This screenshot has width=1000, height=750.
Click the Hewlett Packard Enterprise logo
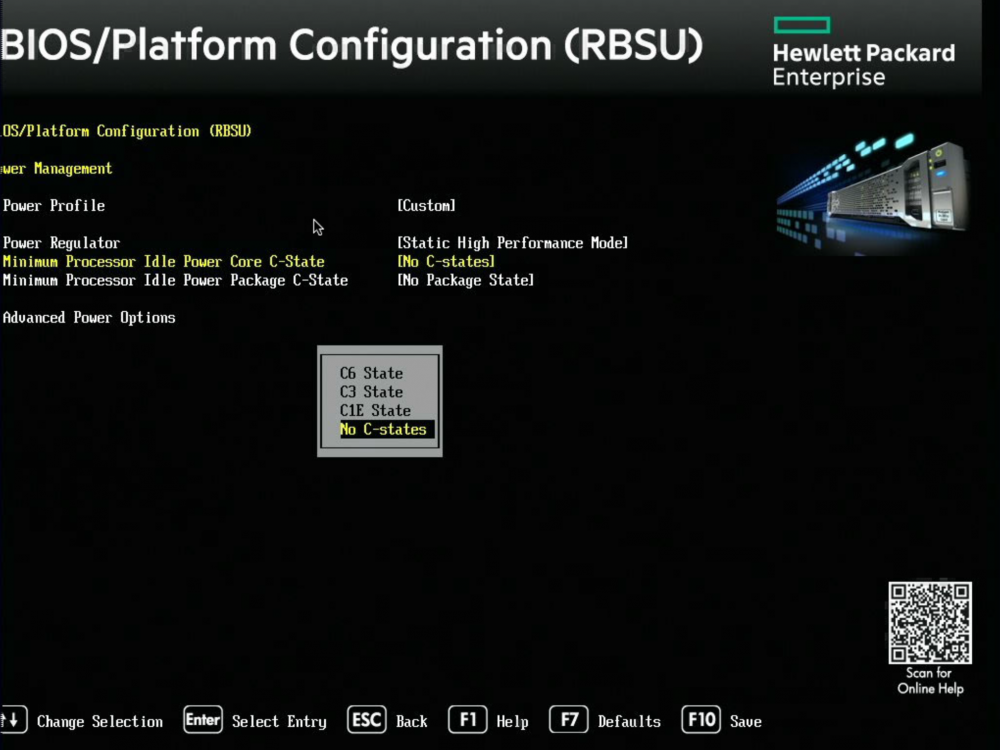(x=864, y=52)
